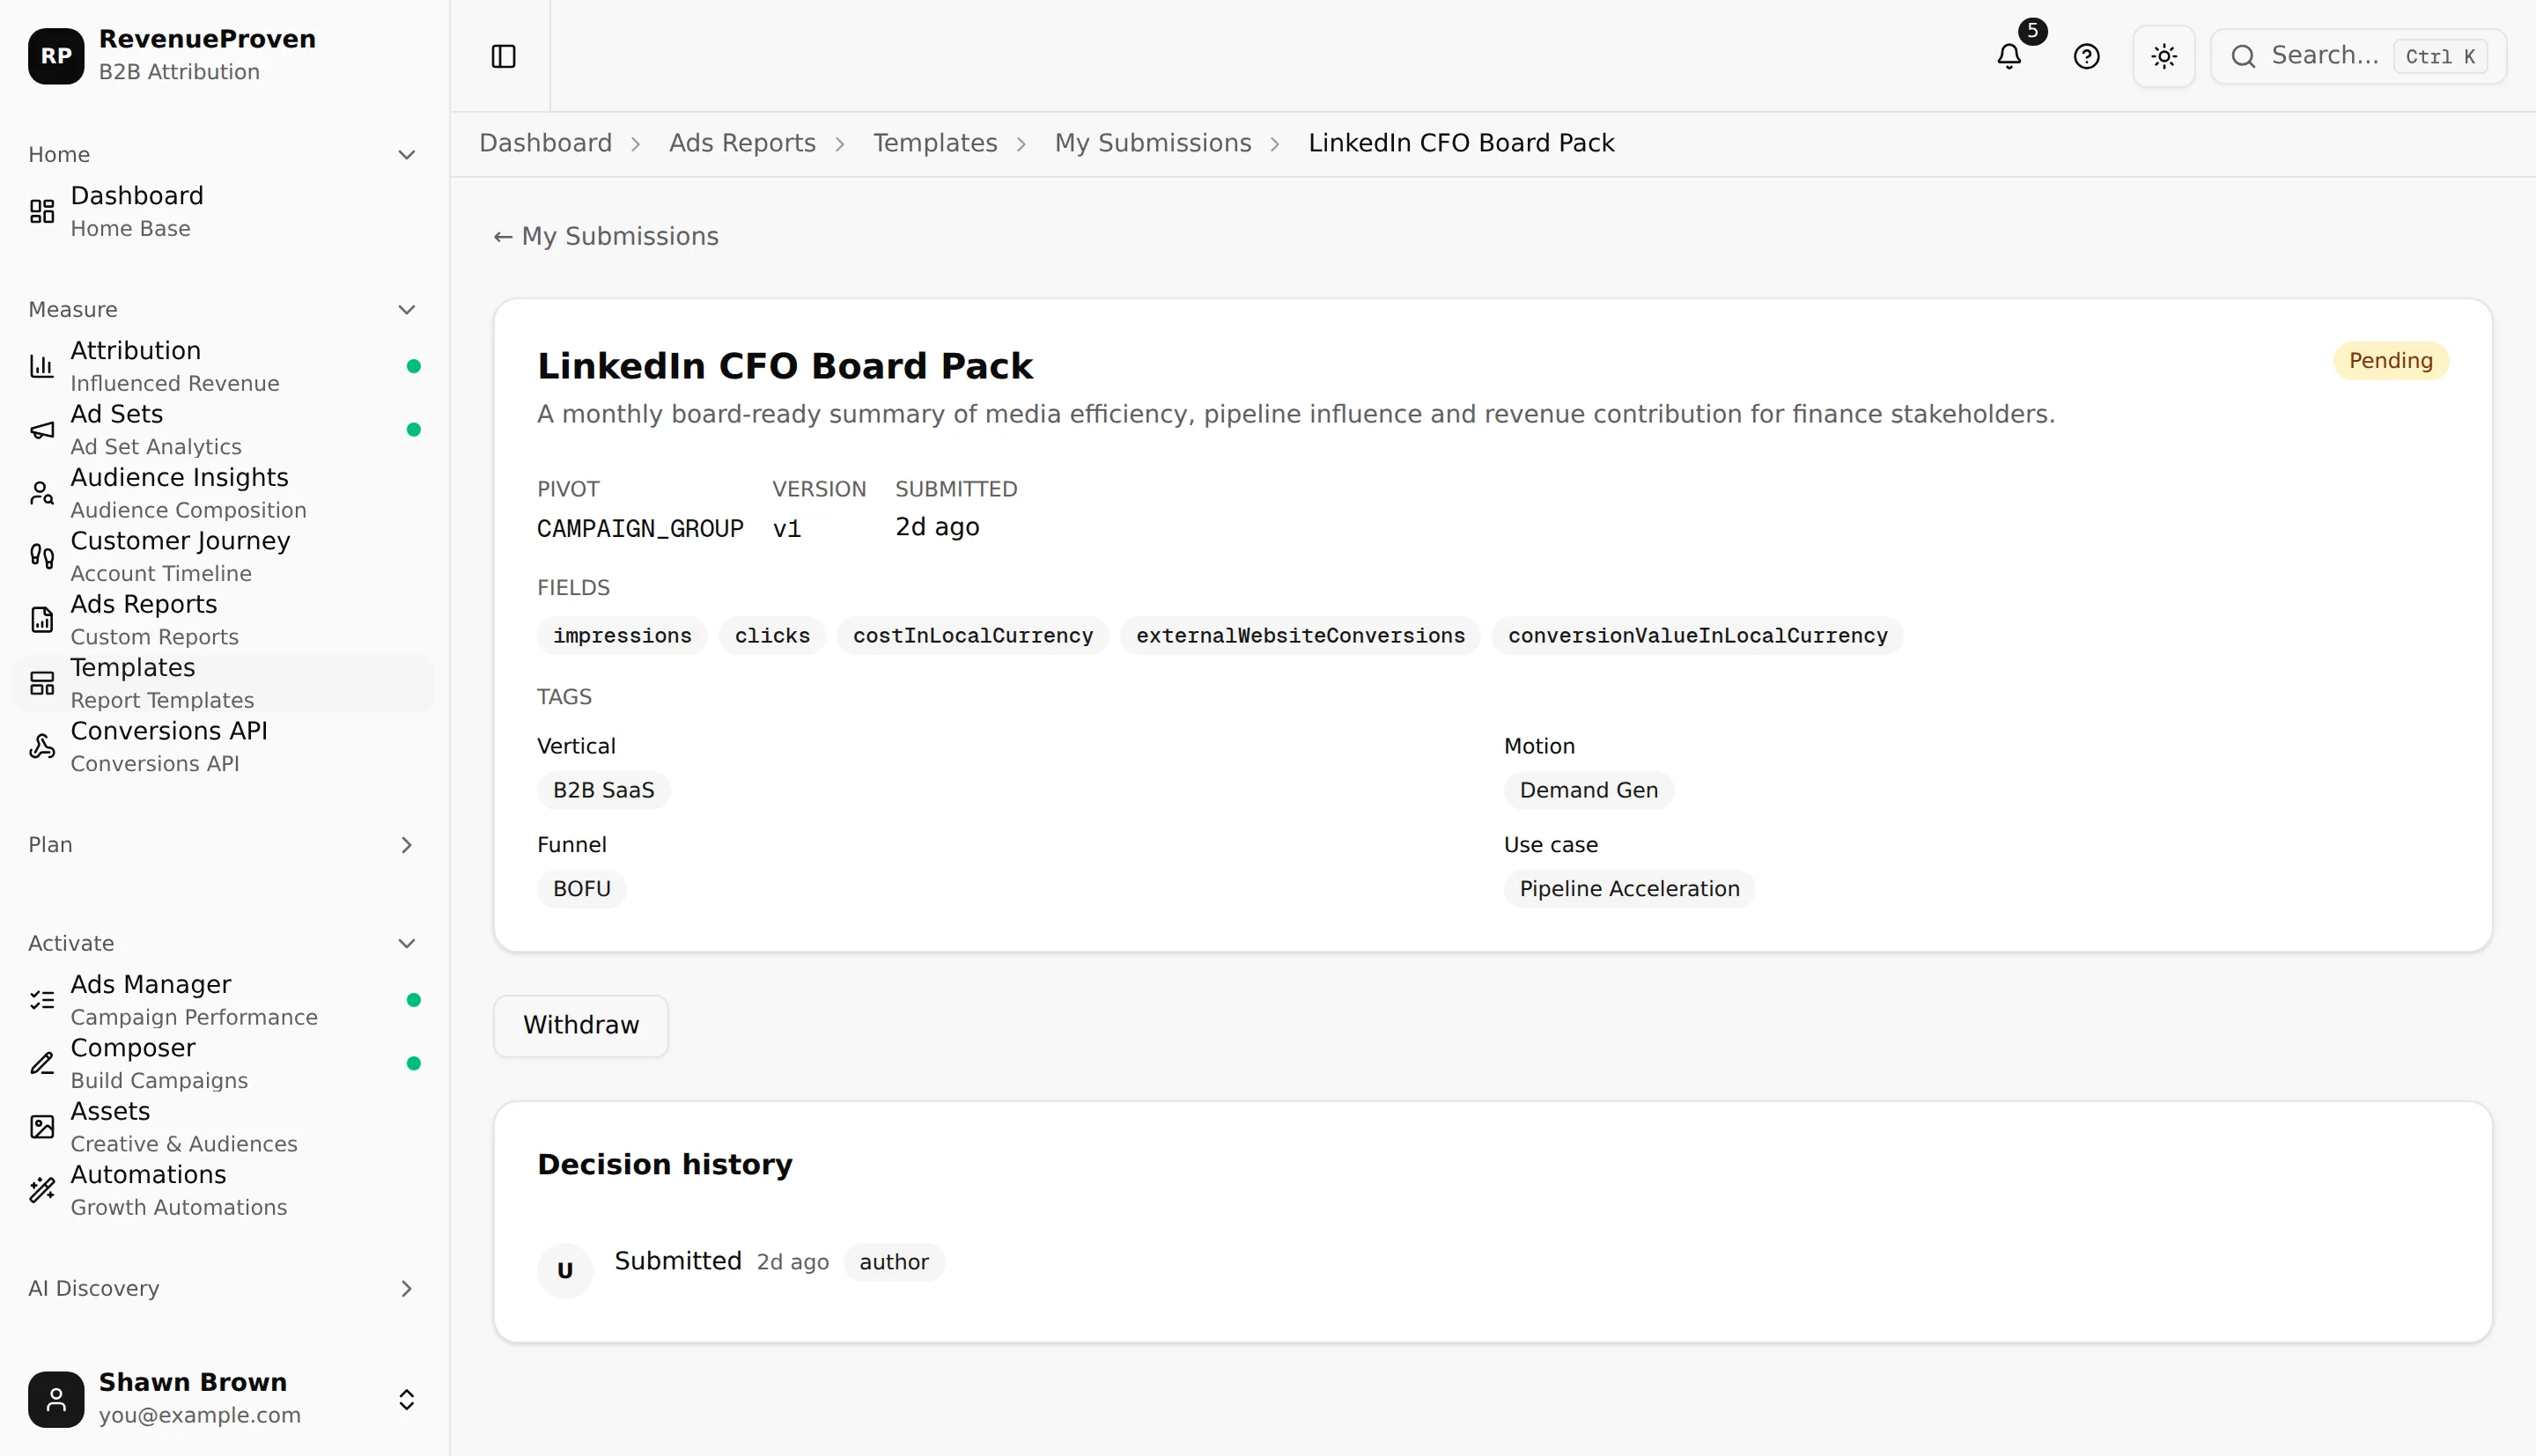This screenshot has height=1456, width=2536.
Task: Click the Withdraw button
Action: [581, 1025]
